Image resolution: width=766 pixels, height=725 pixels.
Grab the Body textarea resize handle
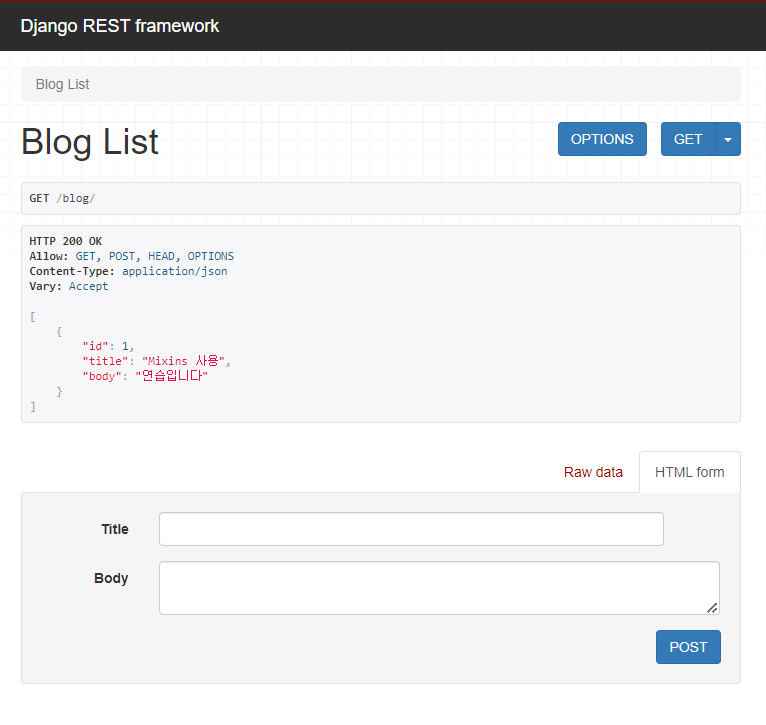[712, 608]
